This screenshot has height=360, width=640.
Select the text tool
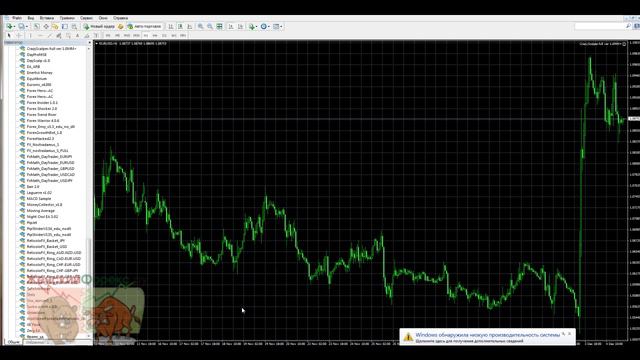(78, 36)
